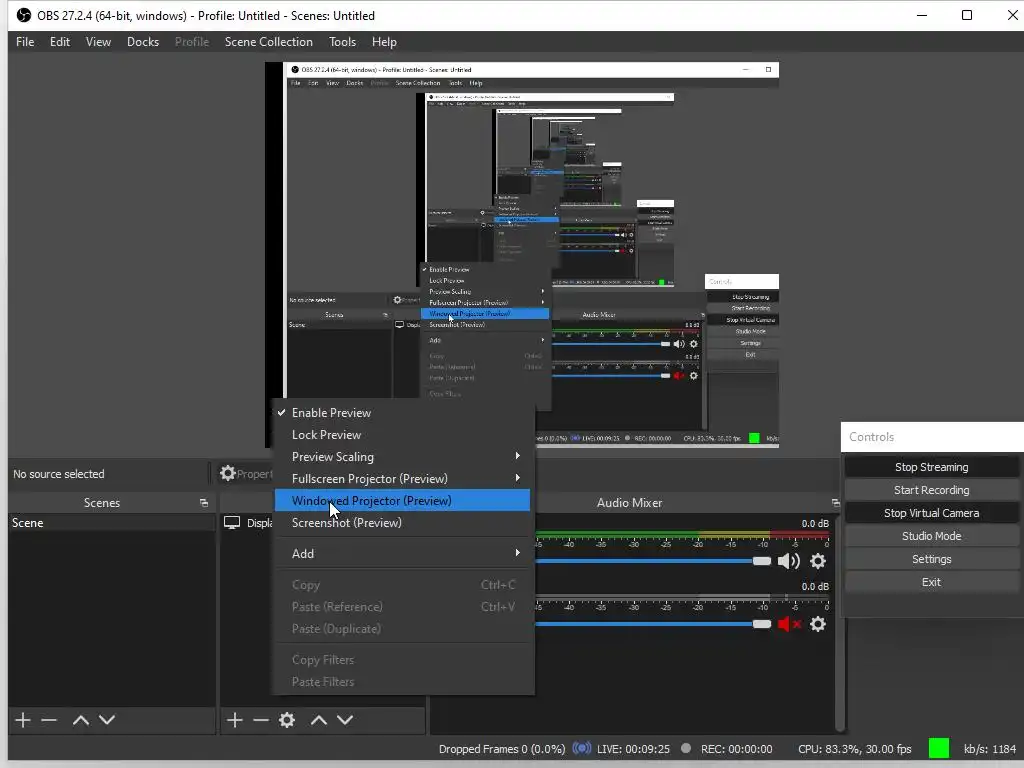Move source down with arrow icon

click(345, 720)
